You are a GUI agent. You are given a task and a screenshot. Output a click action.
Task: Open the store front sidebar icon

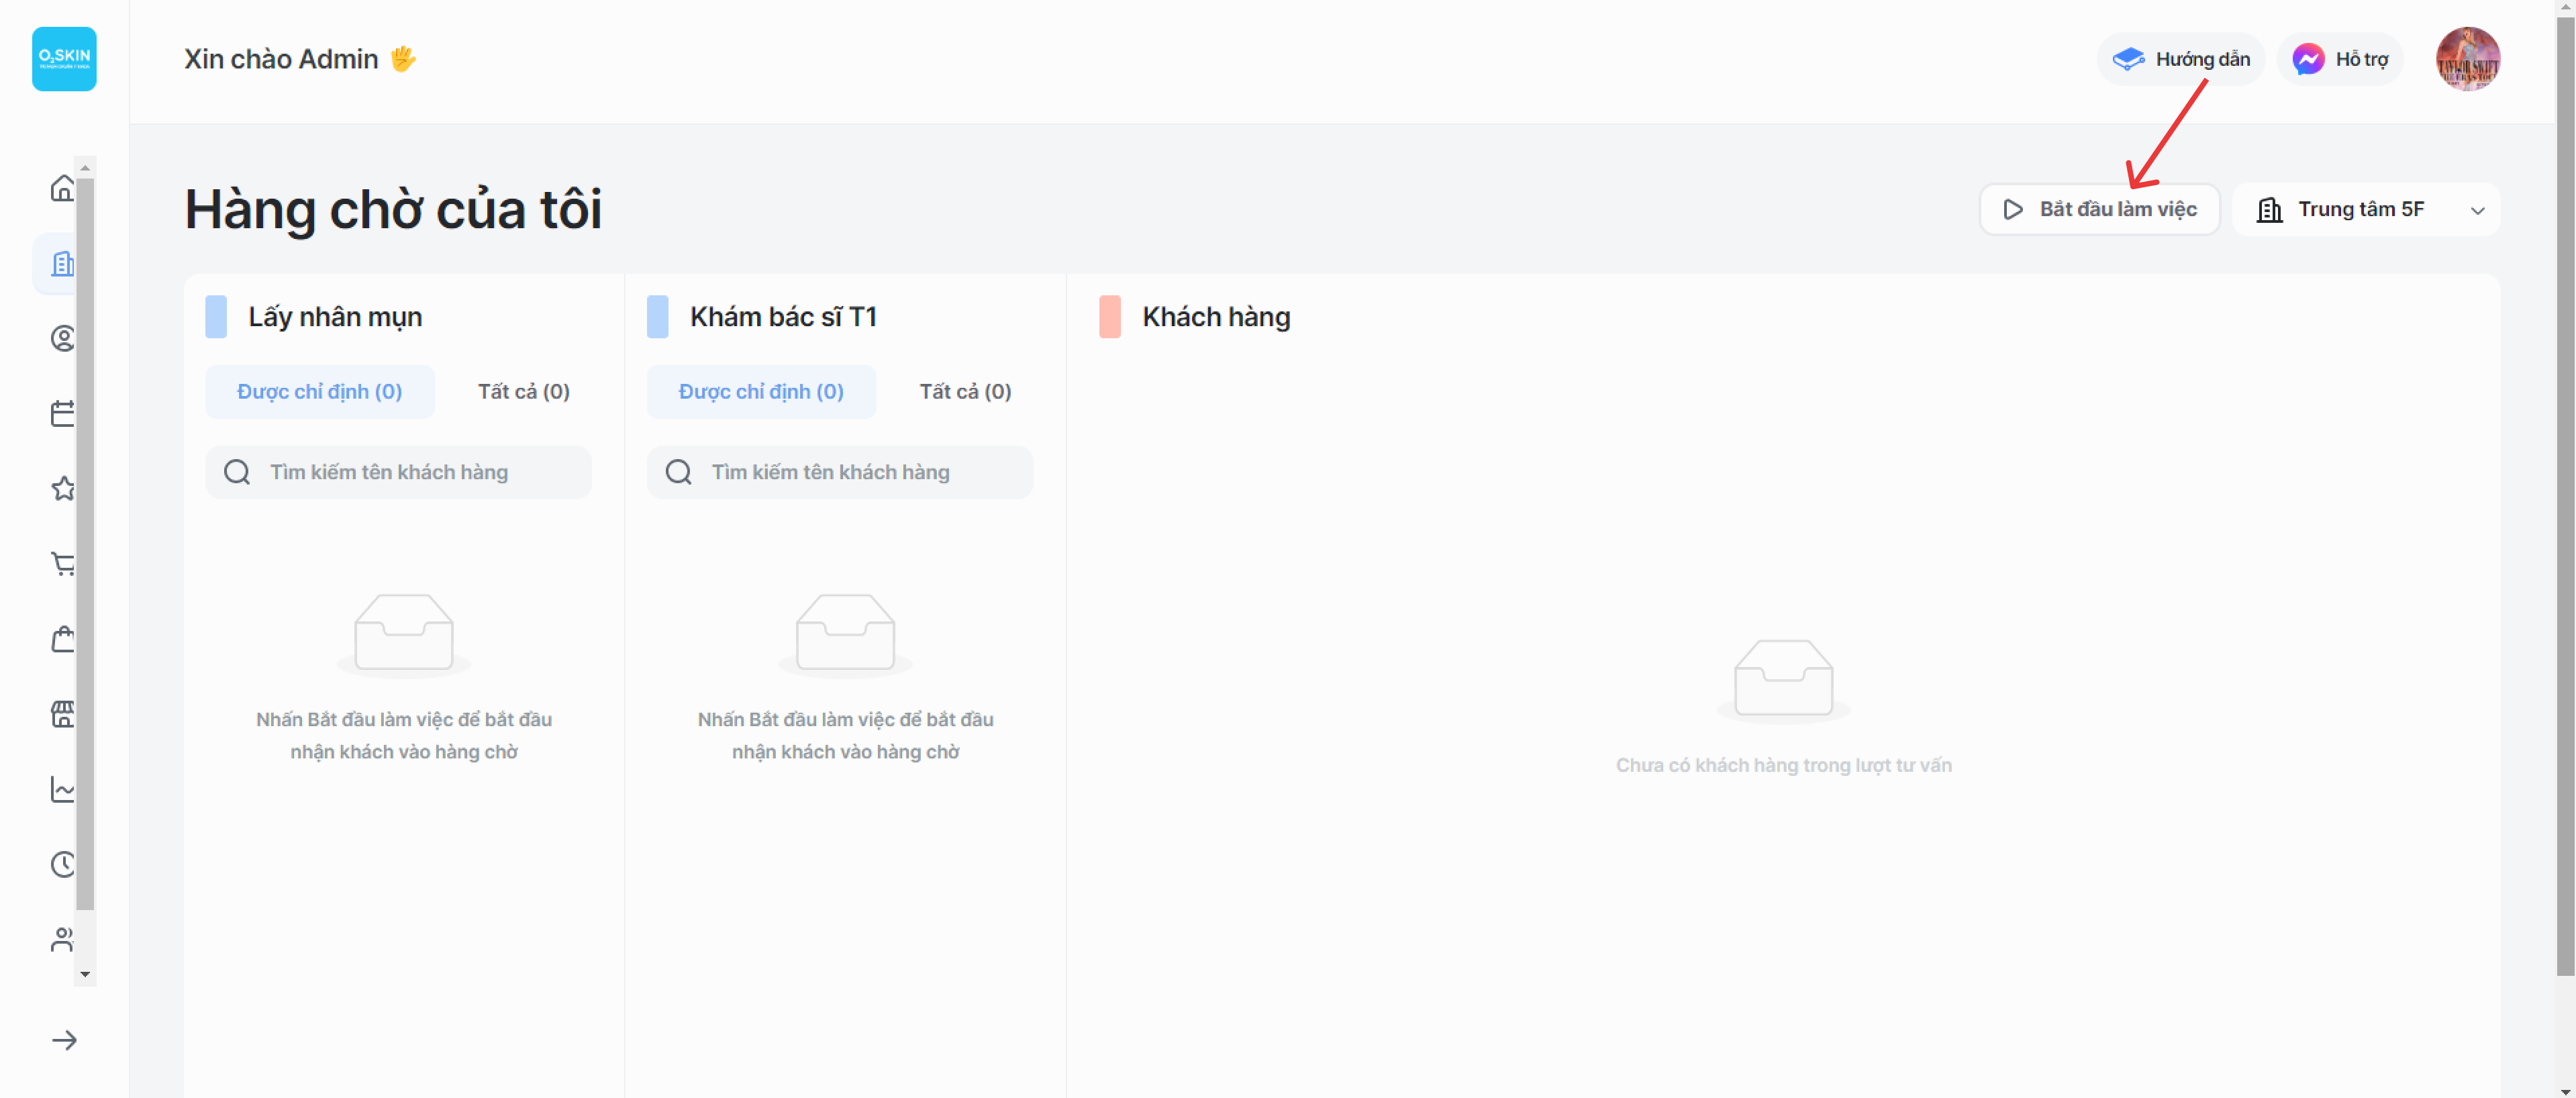[x=62, y=714]
